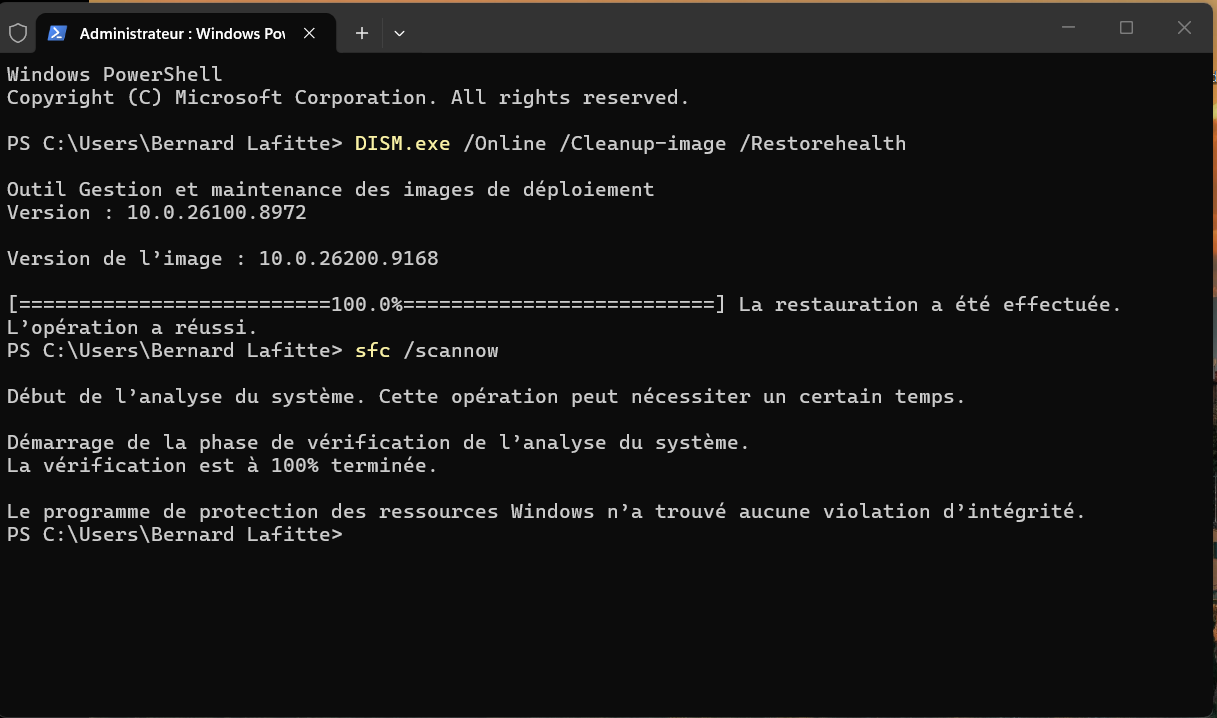Click "Démarrage de la phase de vérification" line

pos(378,442)
